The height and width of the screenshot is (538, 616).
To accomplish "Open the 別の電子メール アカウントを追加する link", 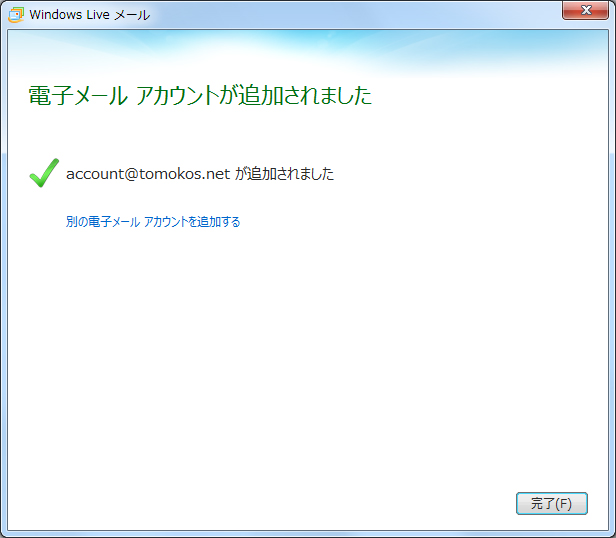I will 153,222.
